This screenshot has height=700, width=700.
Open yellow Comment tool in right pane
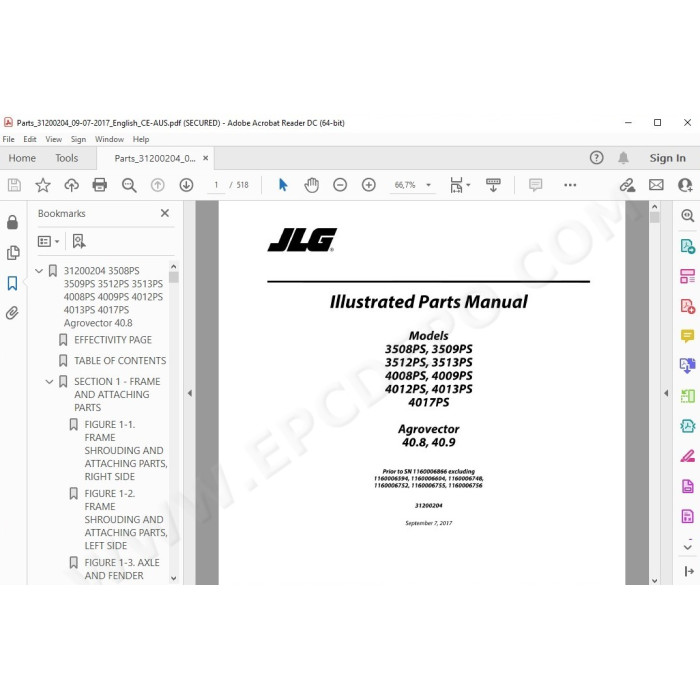[688, 336]
